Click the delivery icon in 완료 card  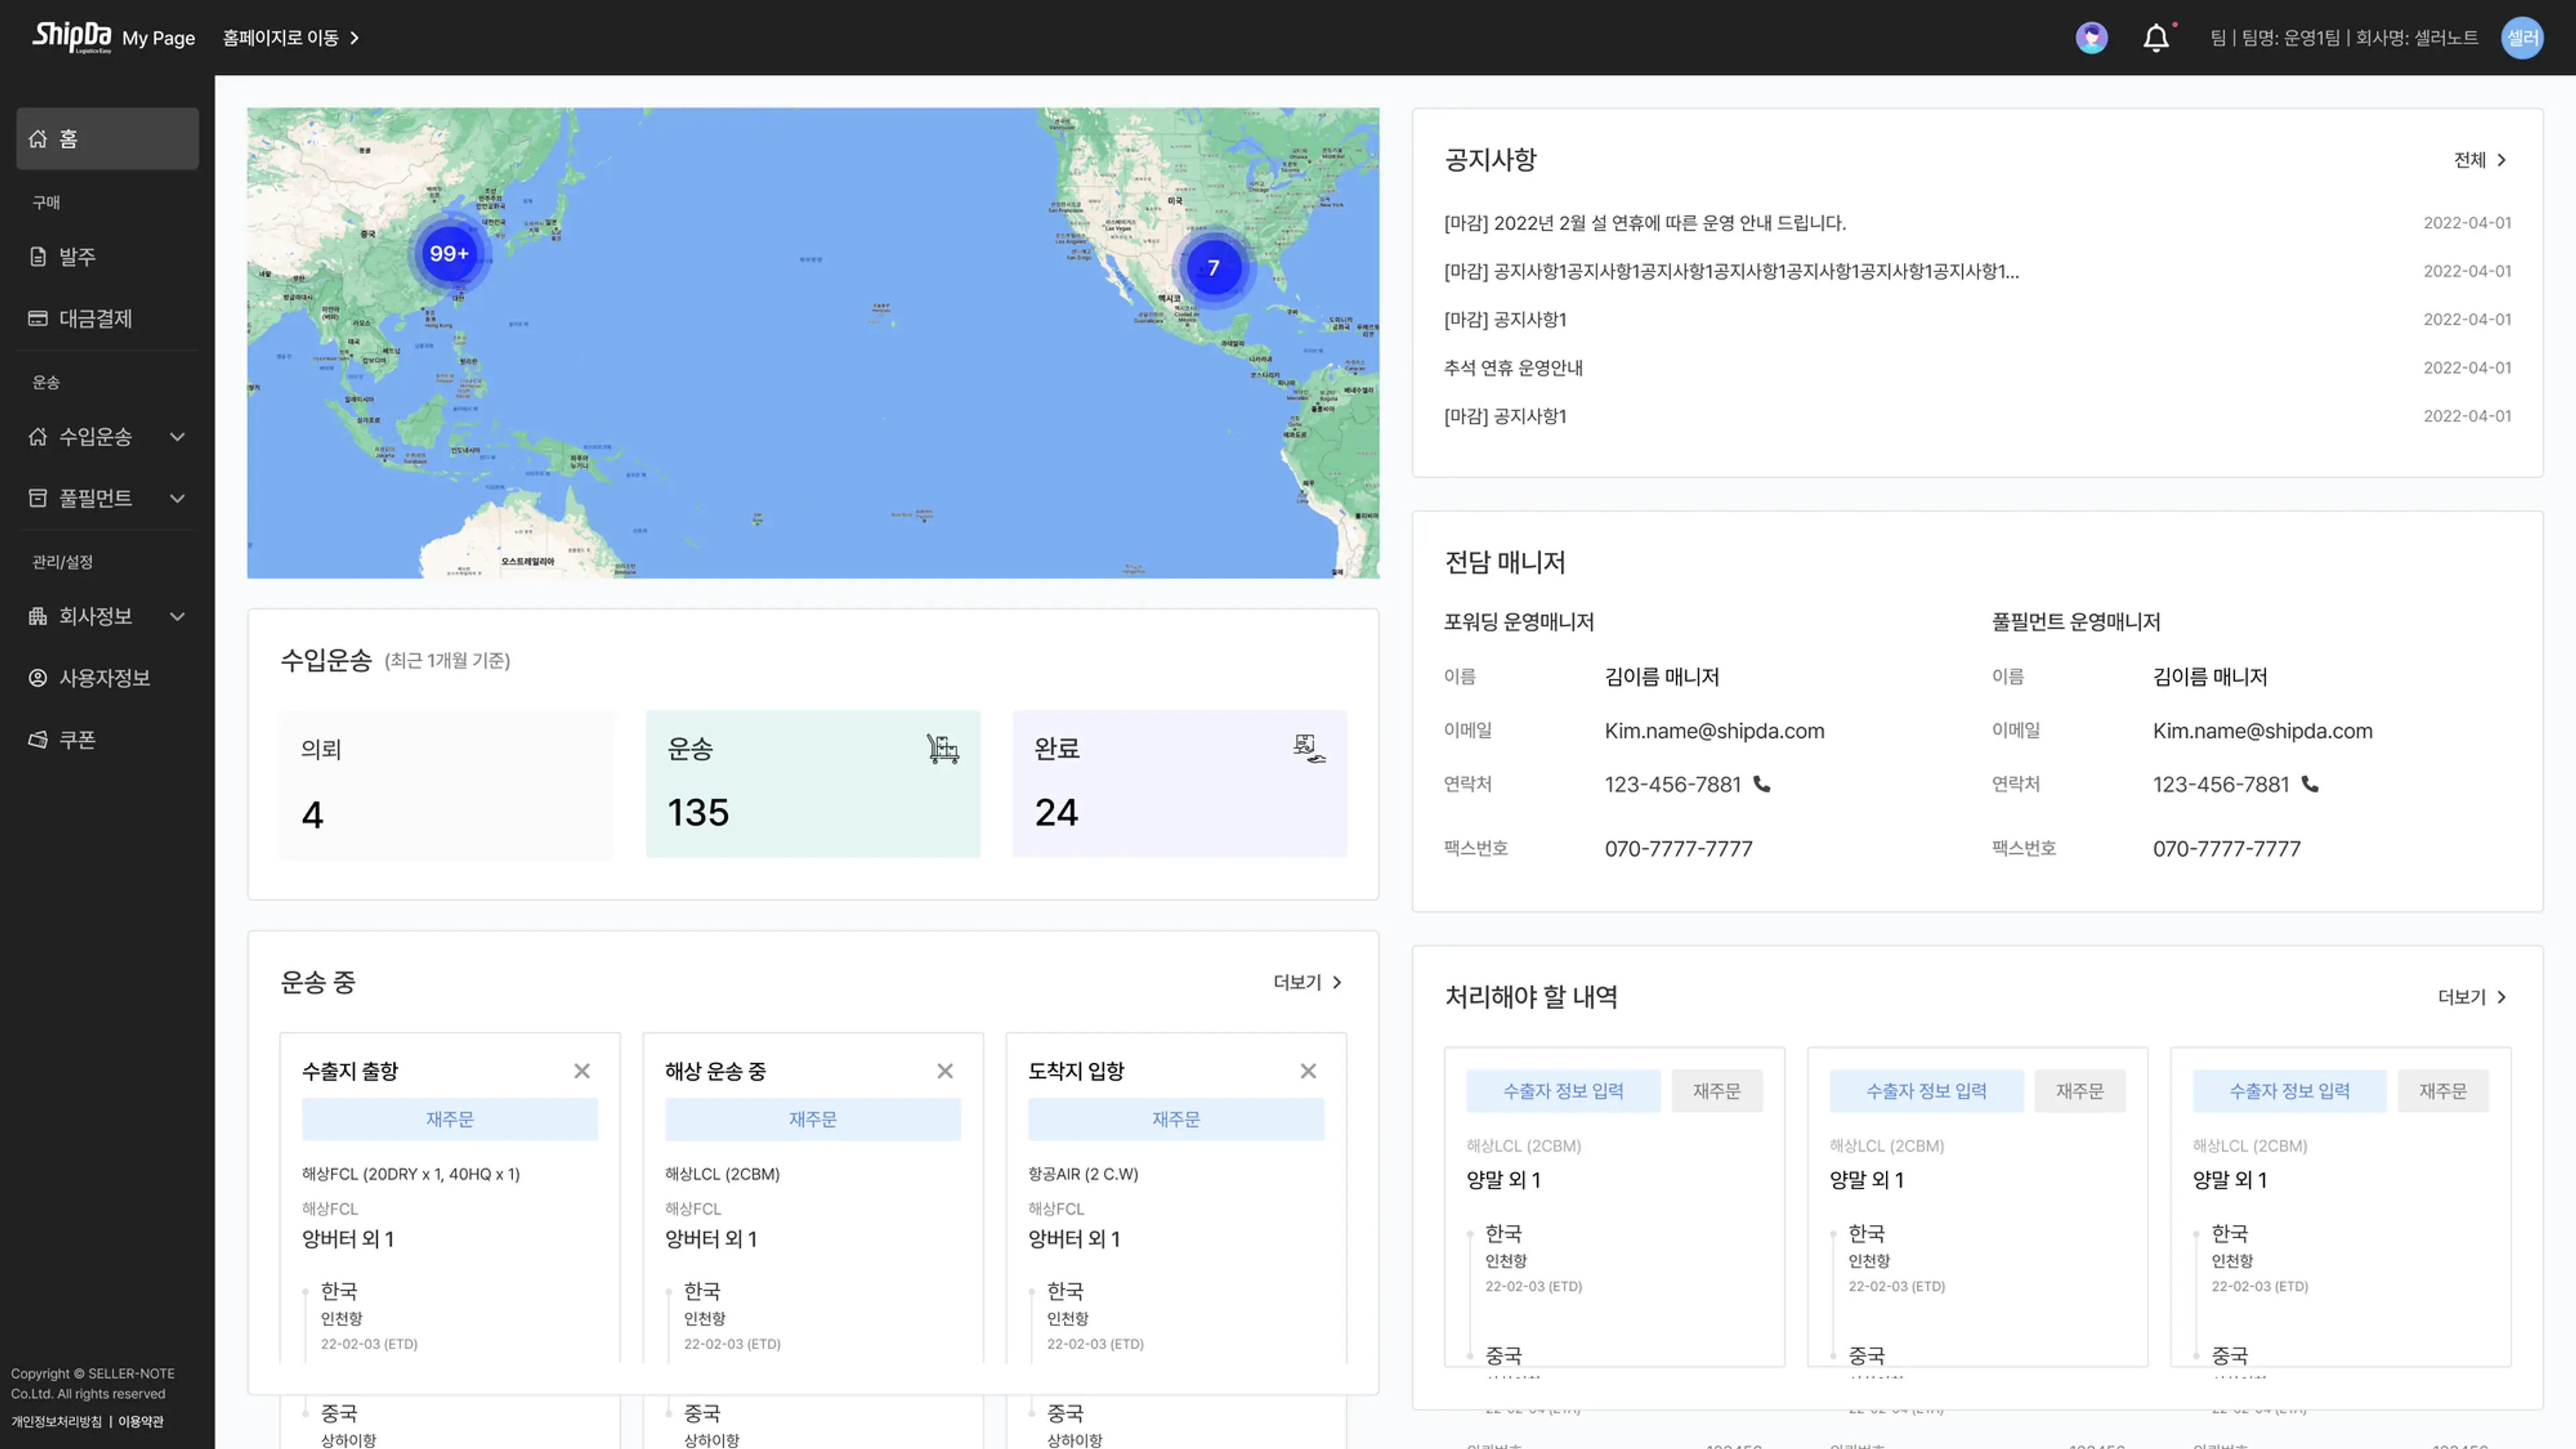1308,748
